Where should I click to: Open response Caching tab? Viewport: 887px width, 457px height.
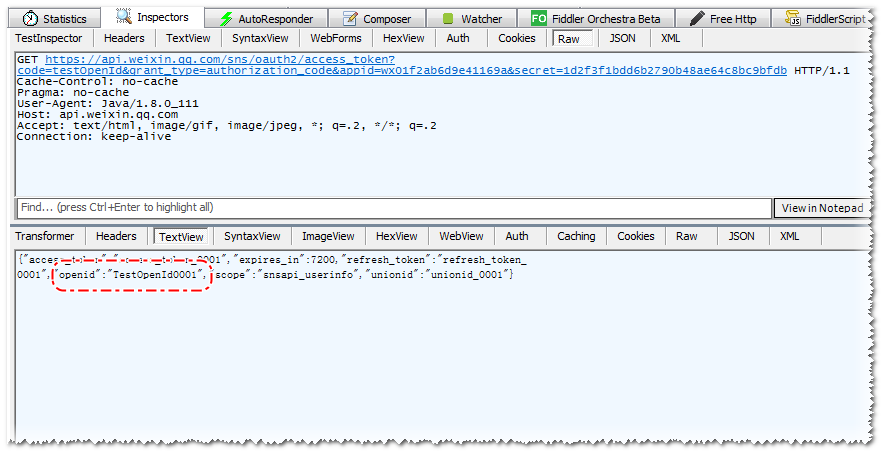(x=576, y=236)
